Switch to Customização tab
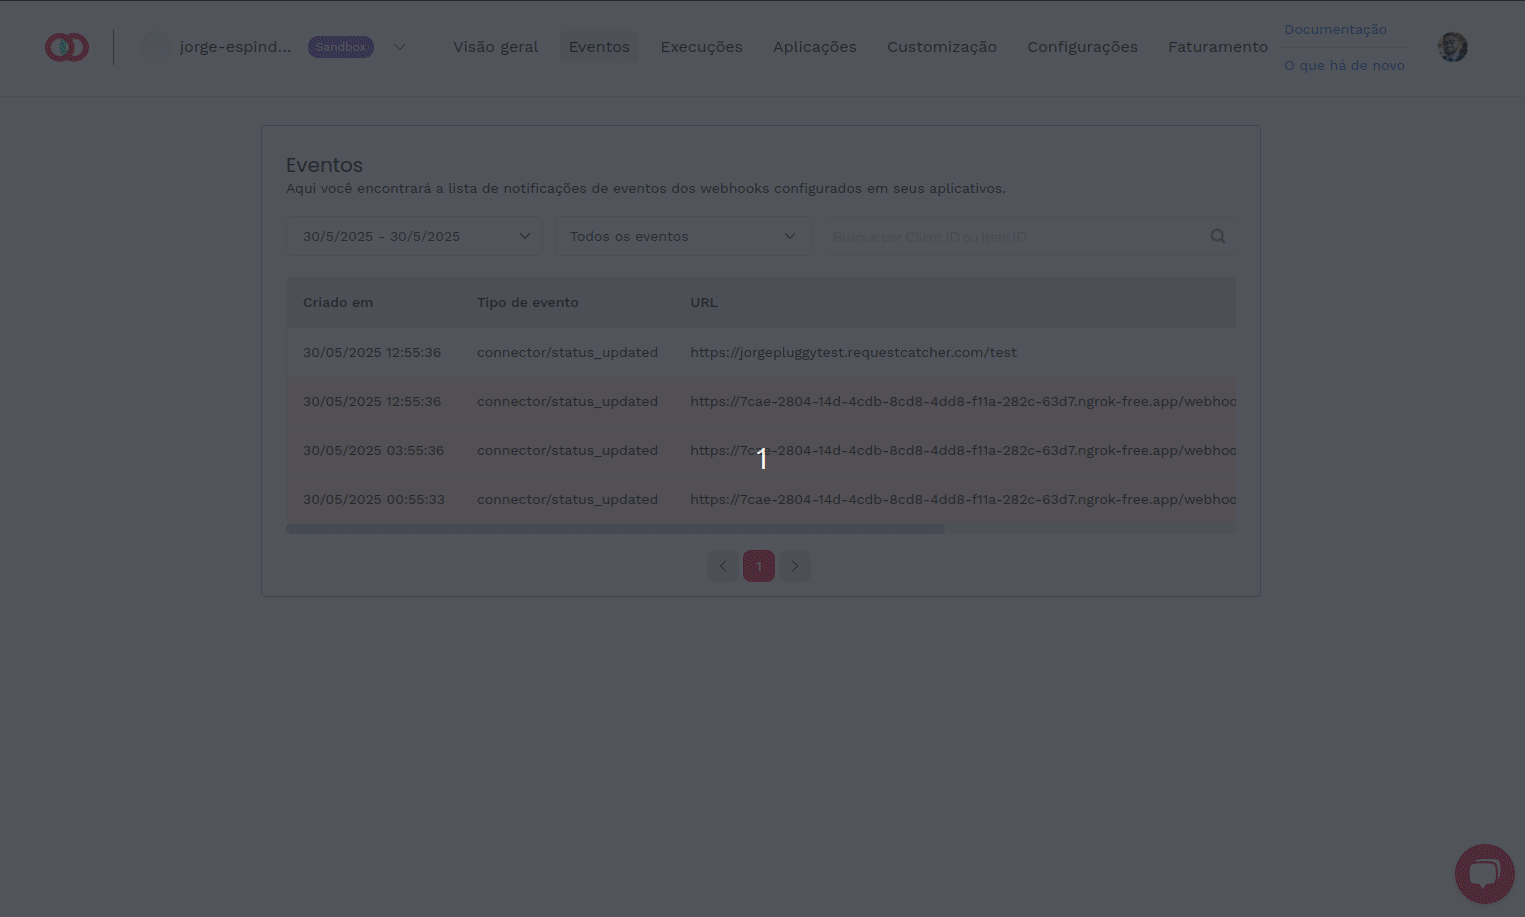1525x917 pixels. click(941, 47)
